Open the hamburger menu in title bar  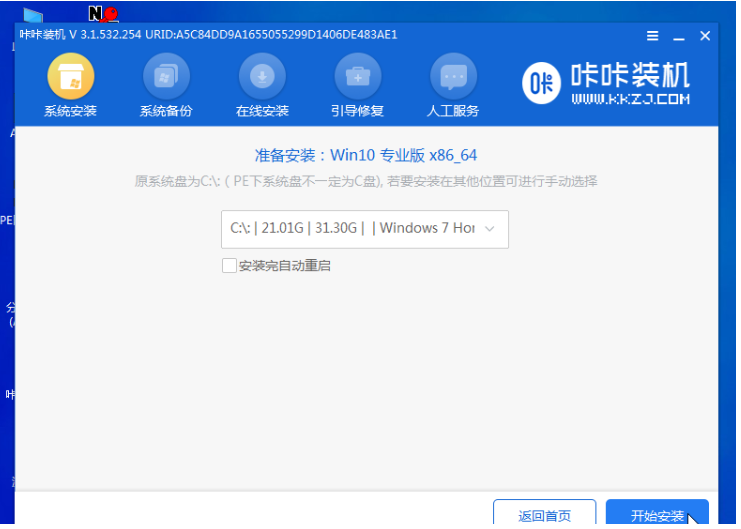[x=653, y=35]
